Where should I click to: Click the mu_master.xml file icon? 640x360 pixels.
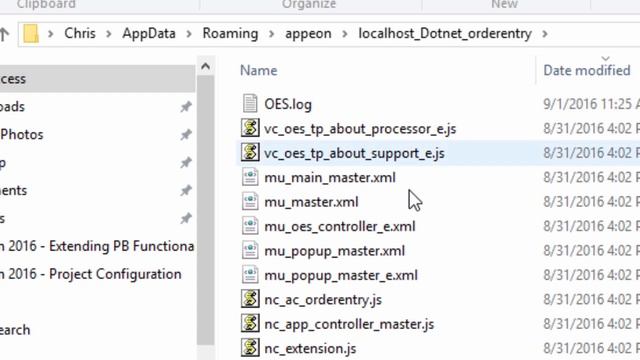click(x=250, y=202)
